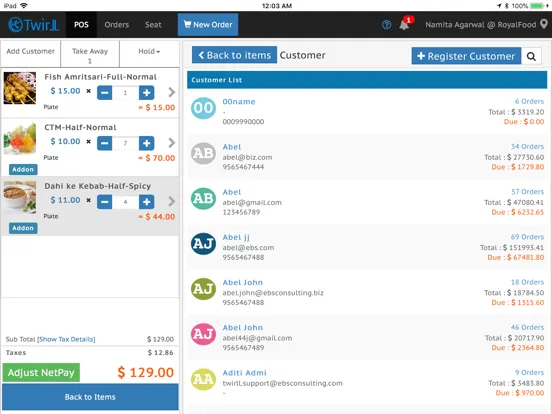Open CTM-Half-Normal item thumbnail
Screen dimensions: 552x414
point(20,138)
